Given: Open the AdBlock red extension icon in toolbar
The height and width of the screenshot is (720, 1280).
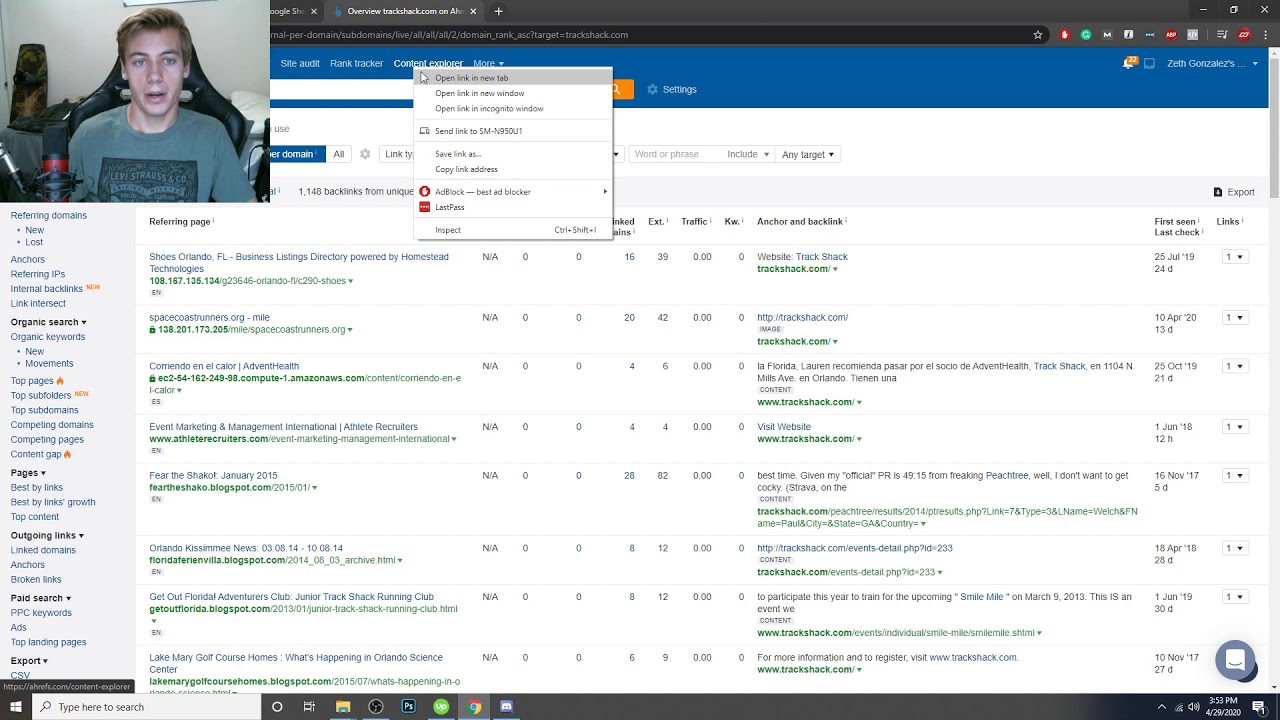Looking at the screenshot, I should (x=1065, y=35).
